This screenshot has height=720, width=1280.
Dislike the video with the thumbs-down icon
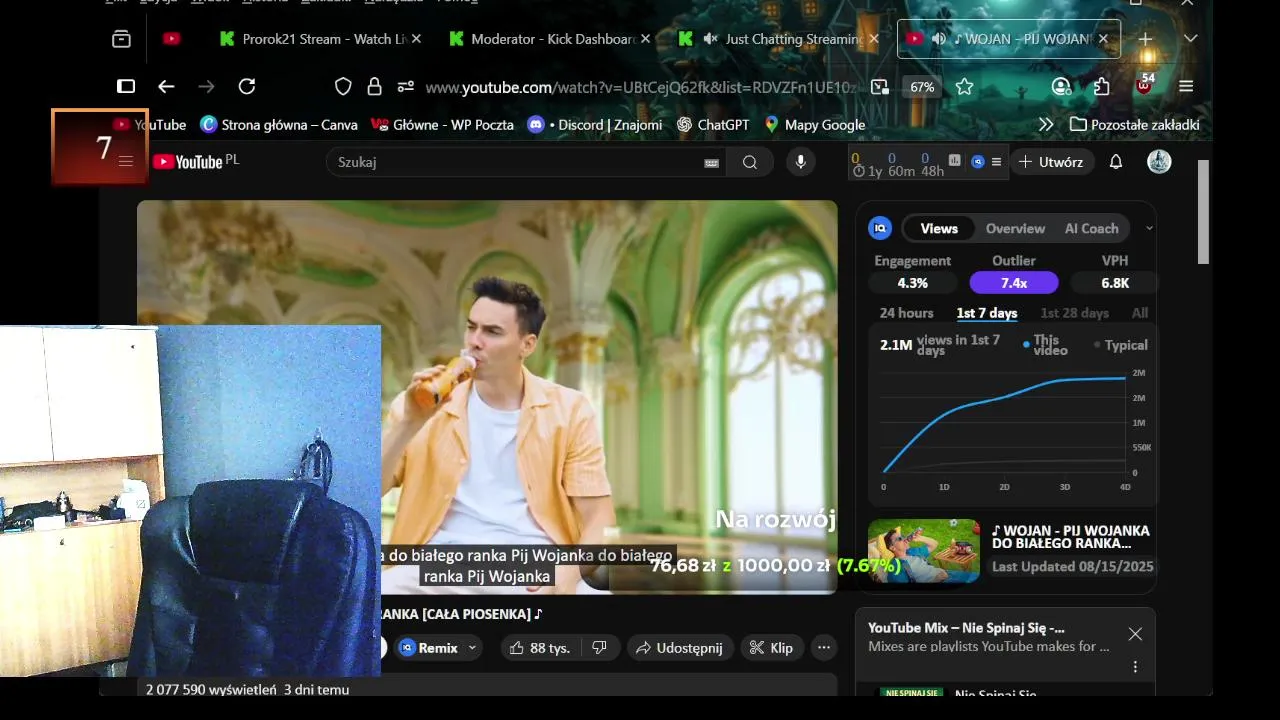point(599,648)
